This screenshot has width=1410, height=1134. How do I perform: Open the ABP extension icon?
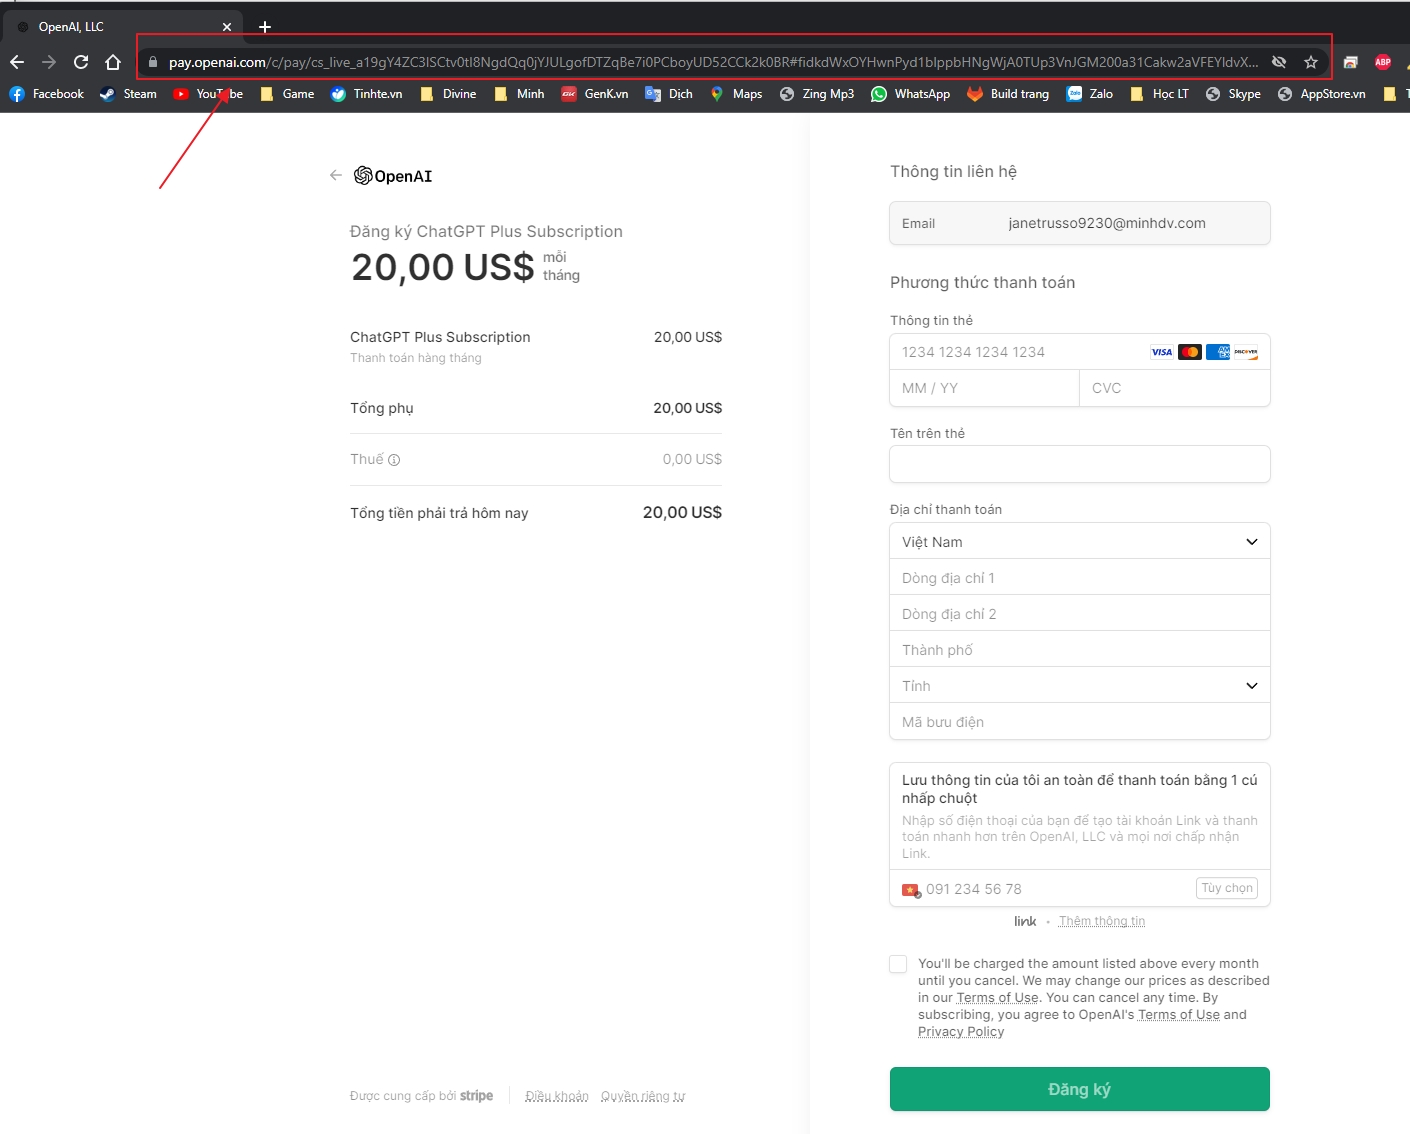coord(1383,62)
